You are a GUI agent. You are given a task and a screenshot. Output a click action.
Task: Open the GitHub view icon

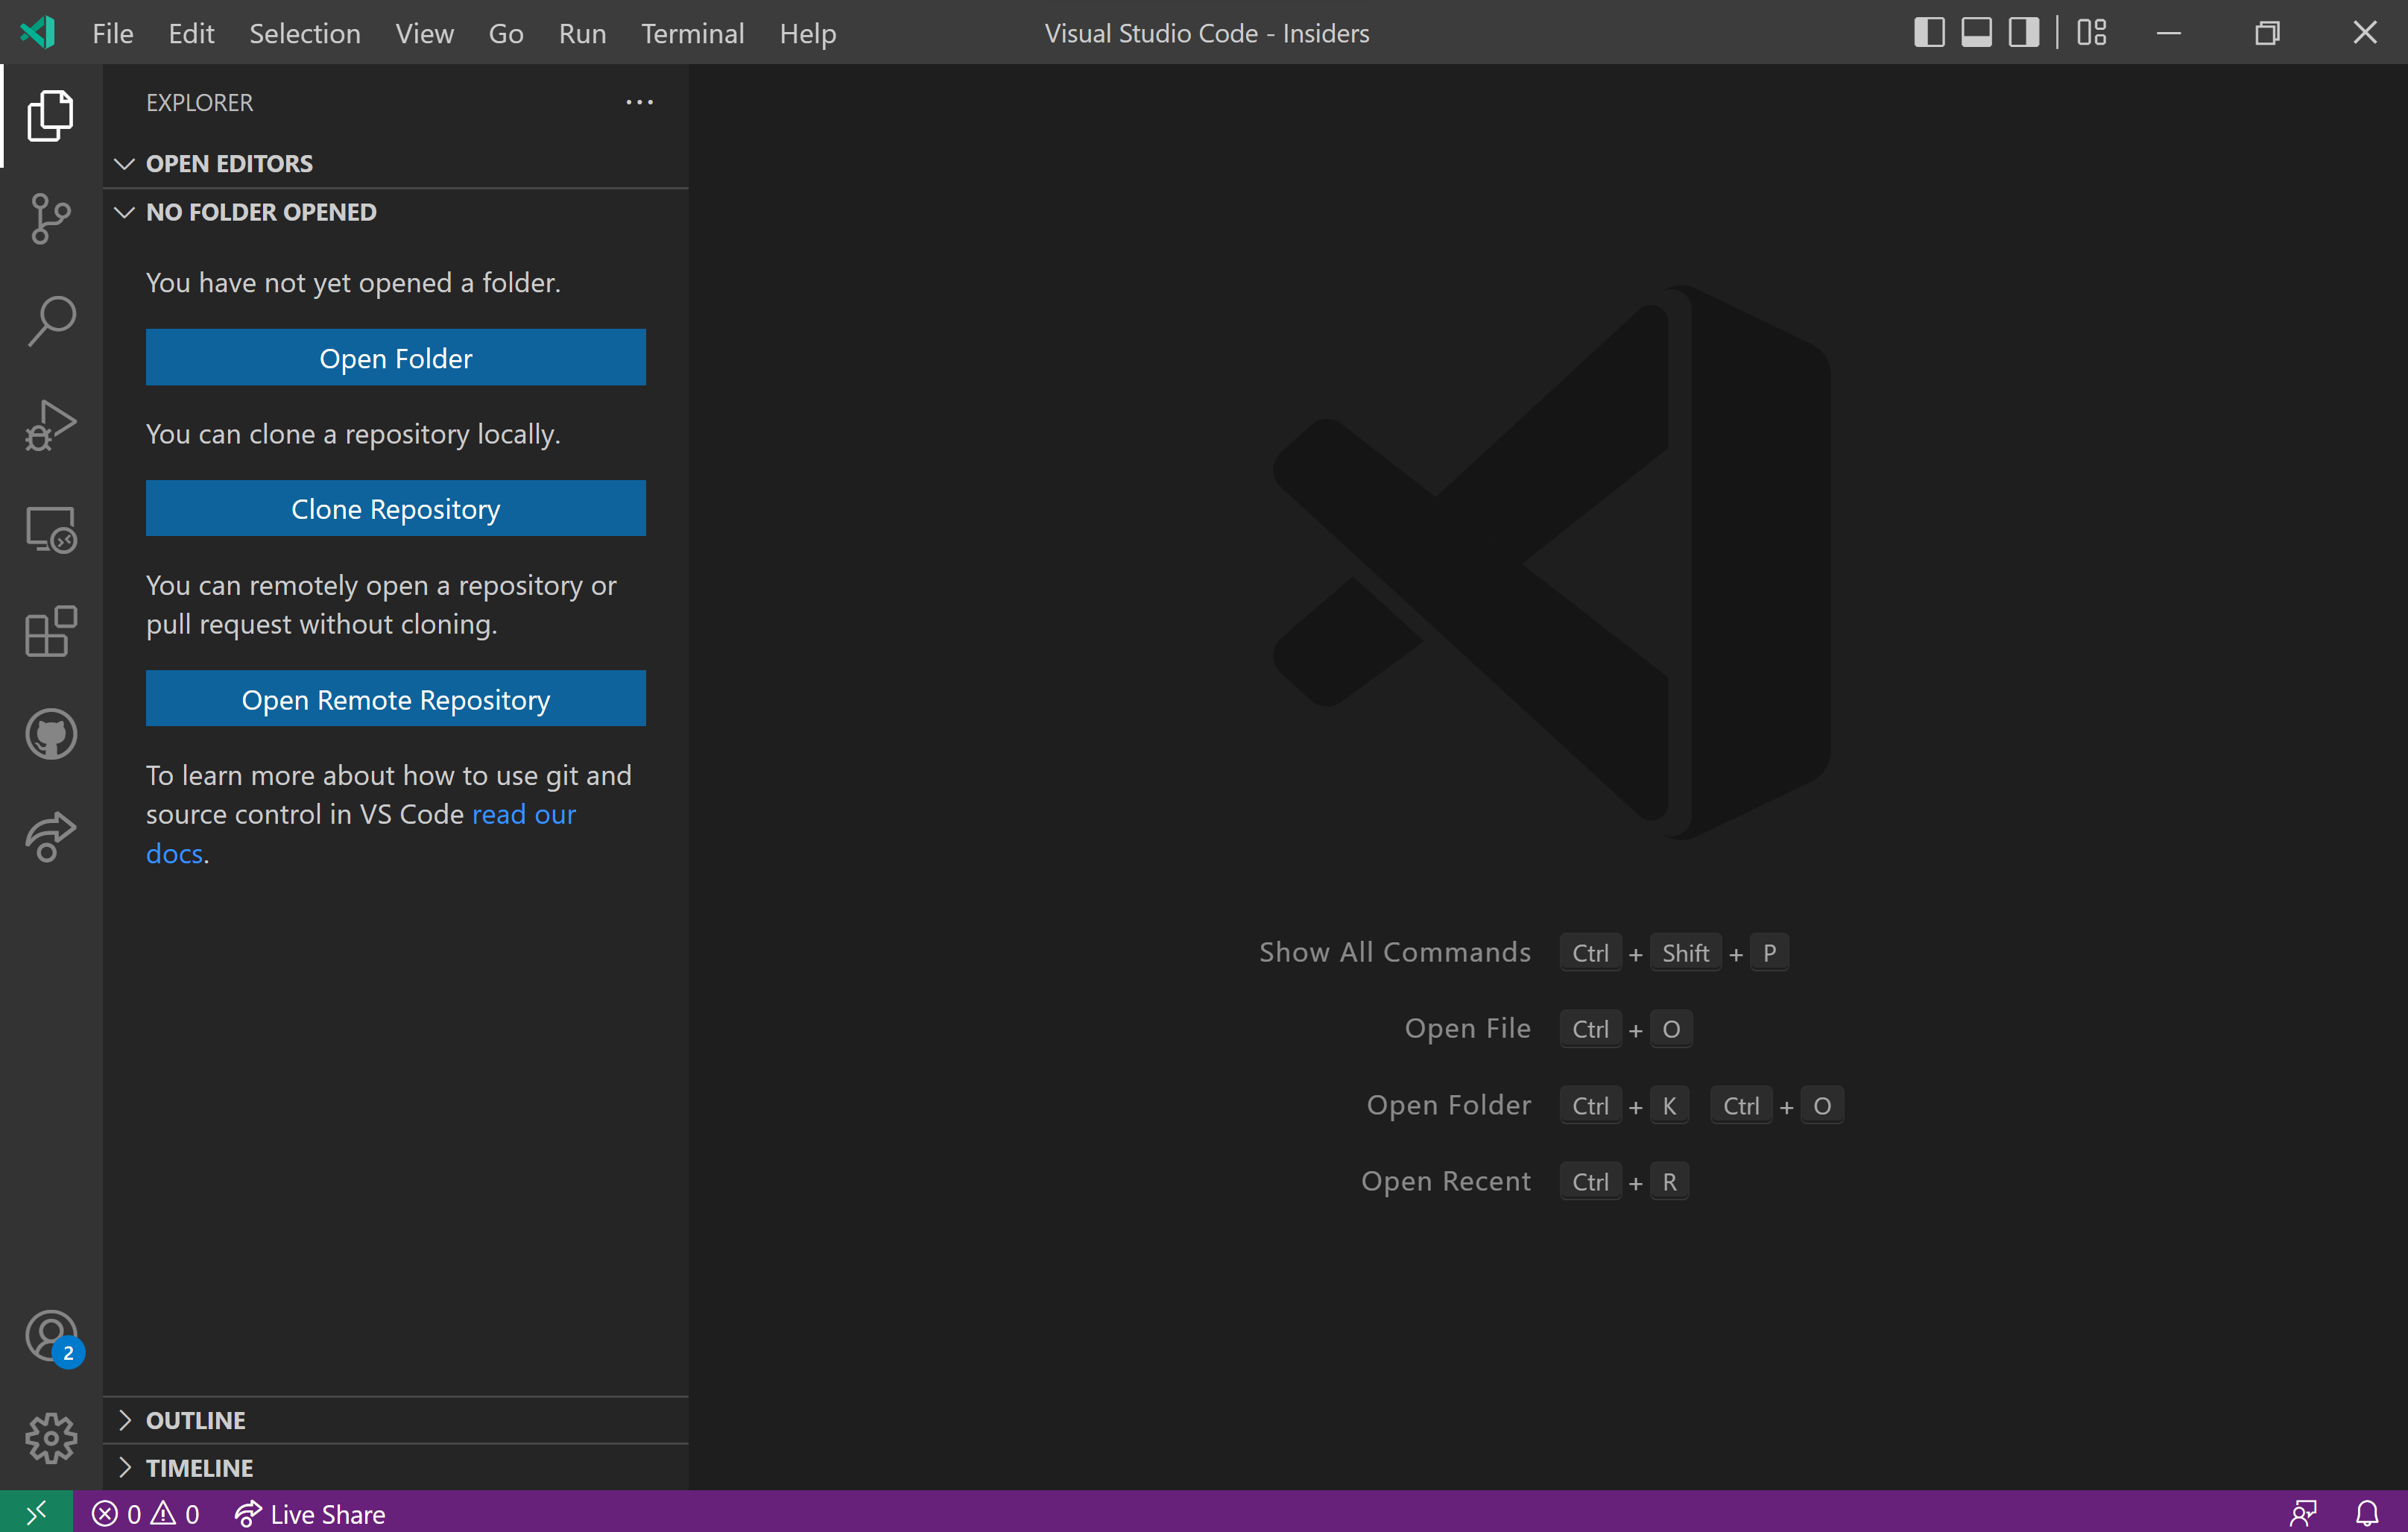50,735
